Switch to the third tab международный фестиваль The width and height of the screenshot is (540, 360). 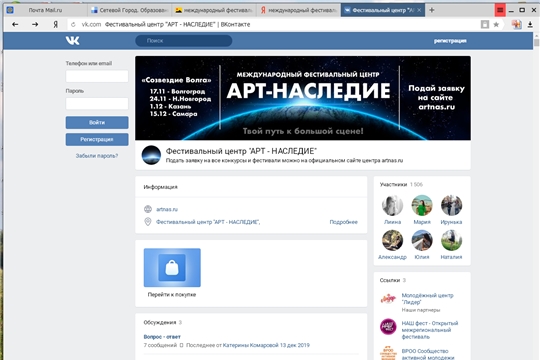[x=214, y=10]
